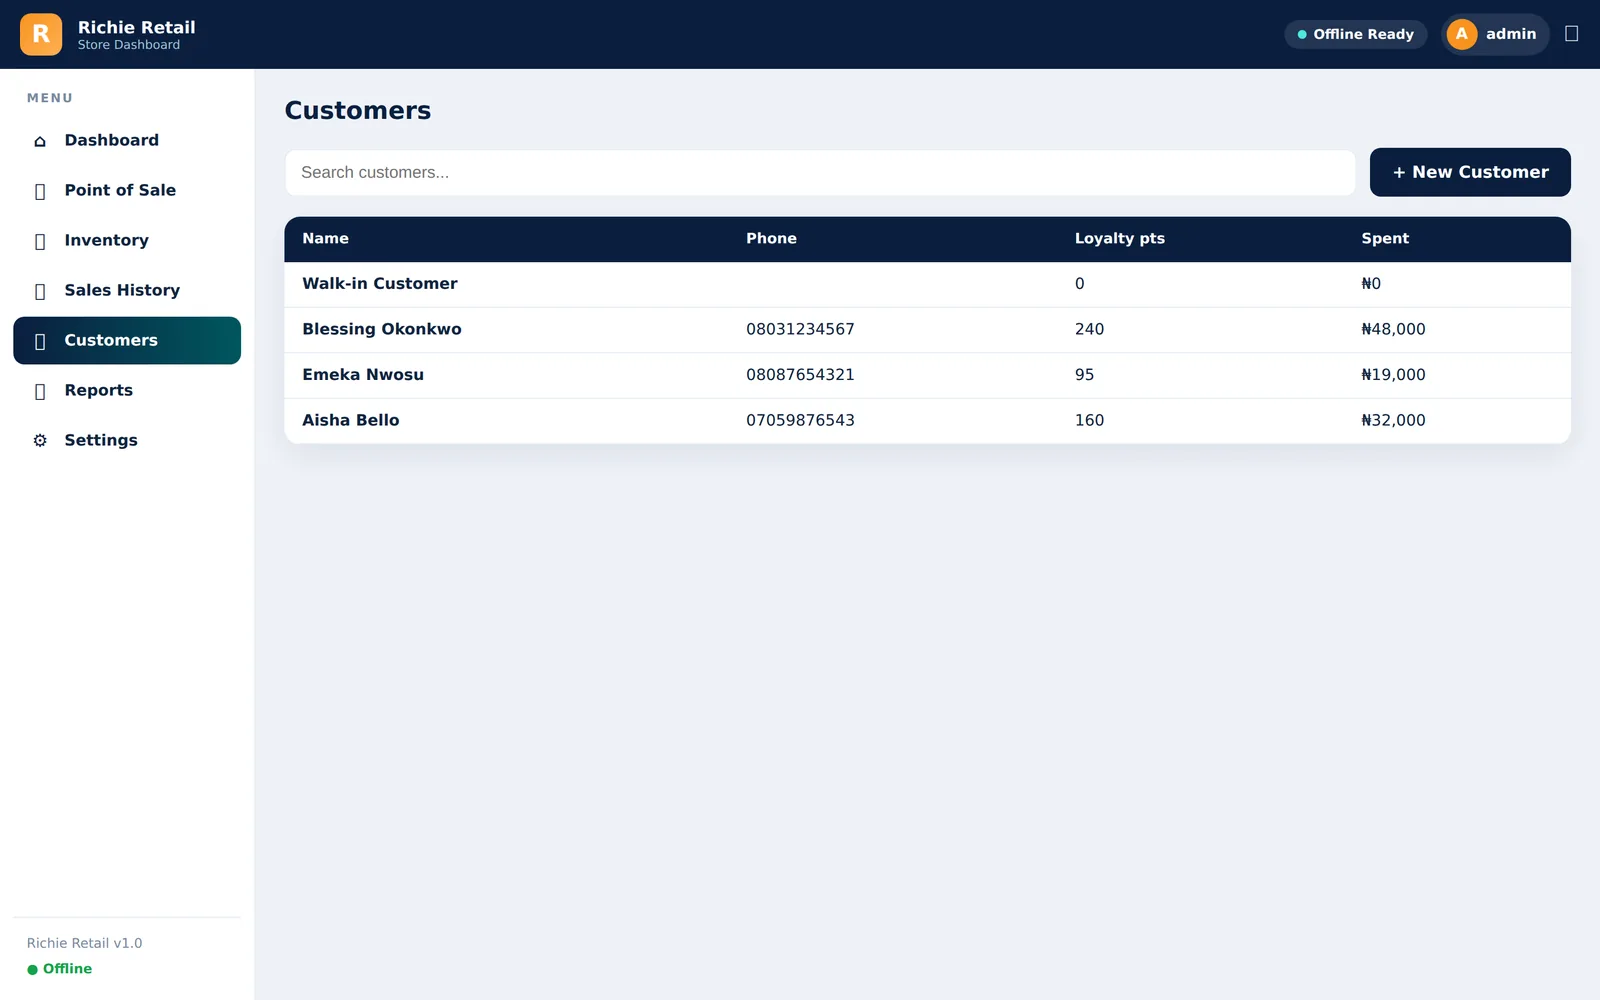Click the Inventory sidebar icon
1600x1000 pixels.
40,241
